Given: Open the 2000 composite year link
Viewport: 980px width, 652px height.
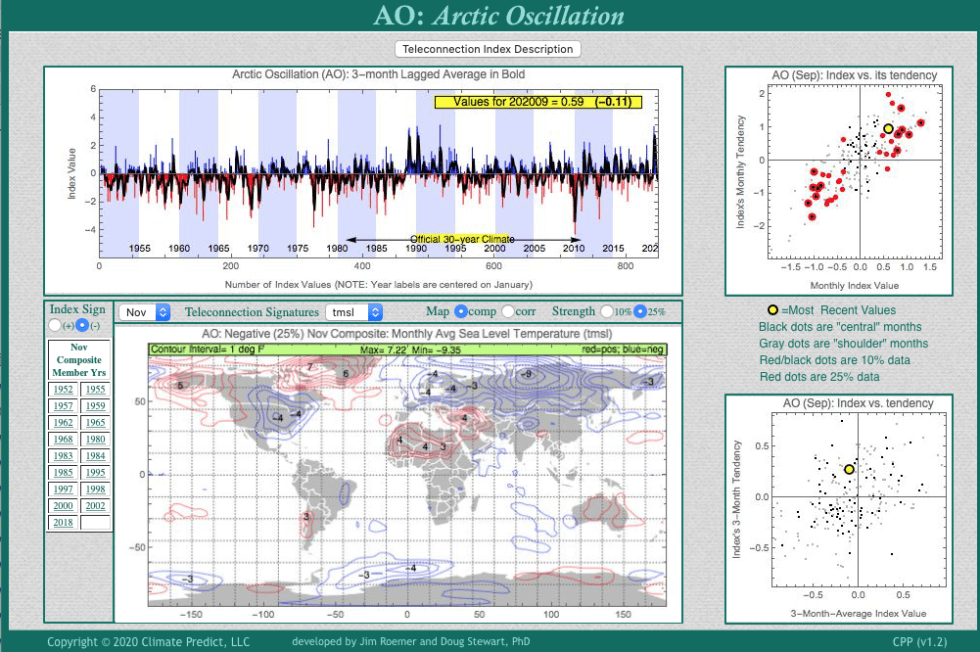Looking at the screenshot, I should coord(65,505).
